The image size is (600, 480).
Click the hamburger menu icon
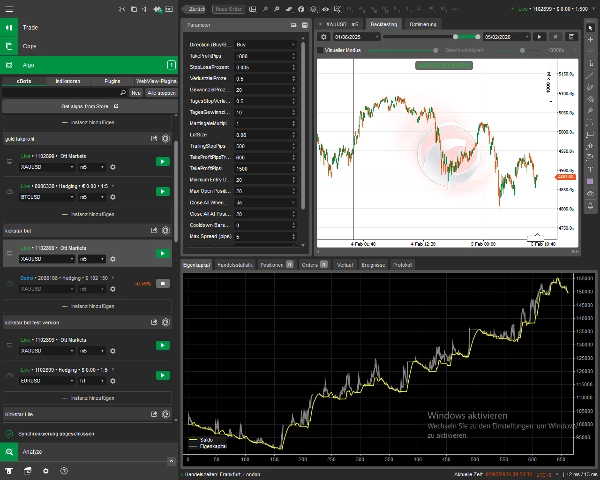point(9,8)
